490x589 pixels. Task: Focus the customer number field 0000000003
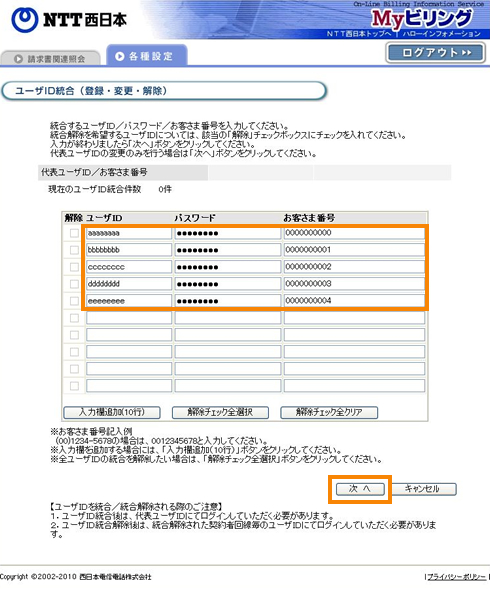point(354,284)
